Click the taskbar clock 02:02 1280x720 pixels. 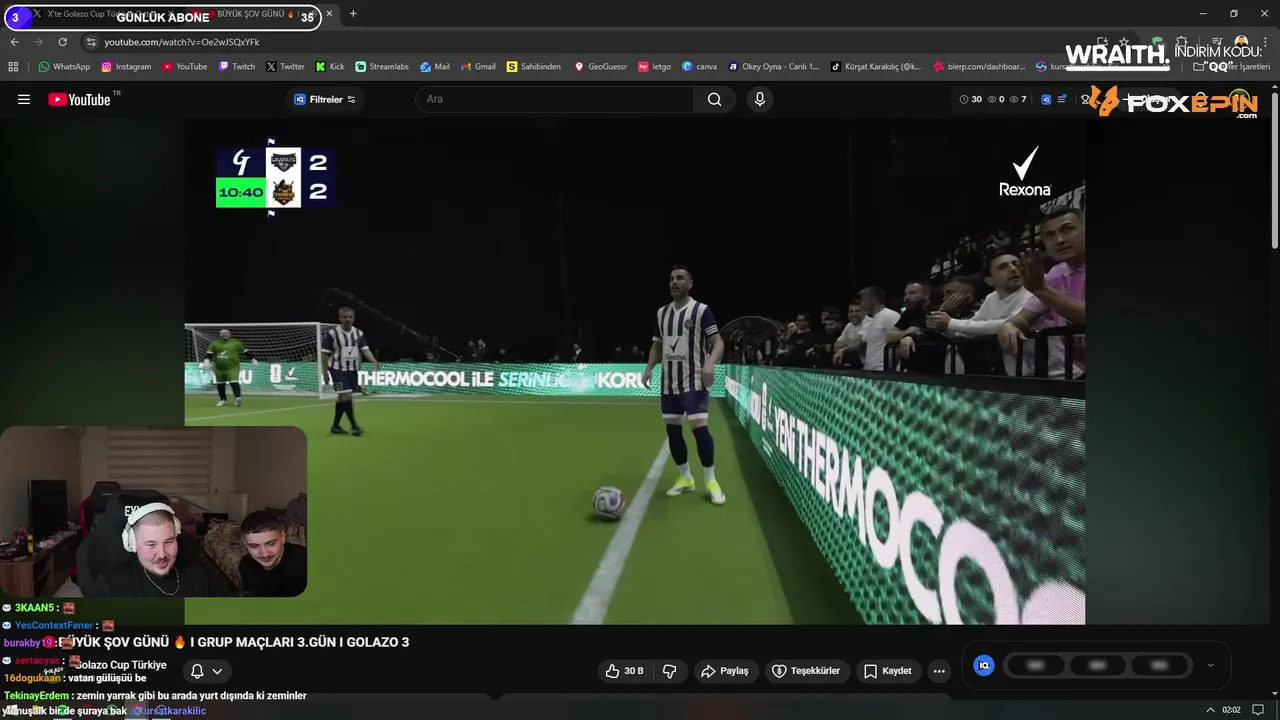pyautogui.click(x=1231, y=710)
